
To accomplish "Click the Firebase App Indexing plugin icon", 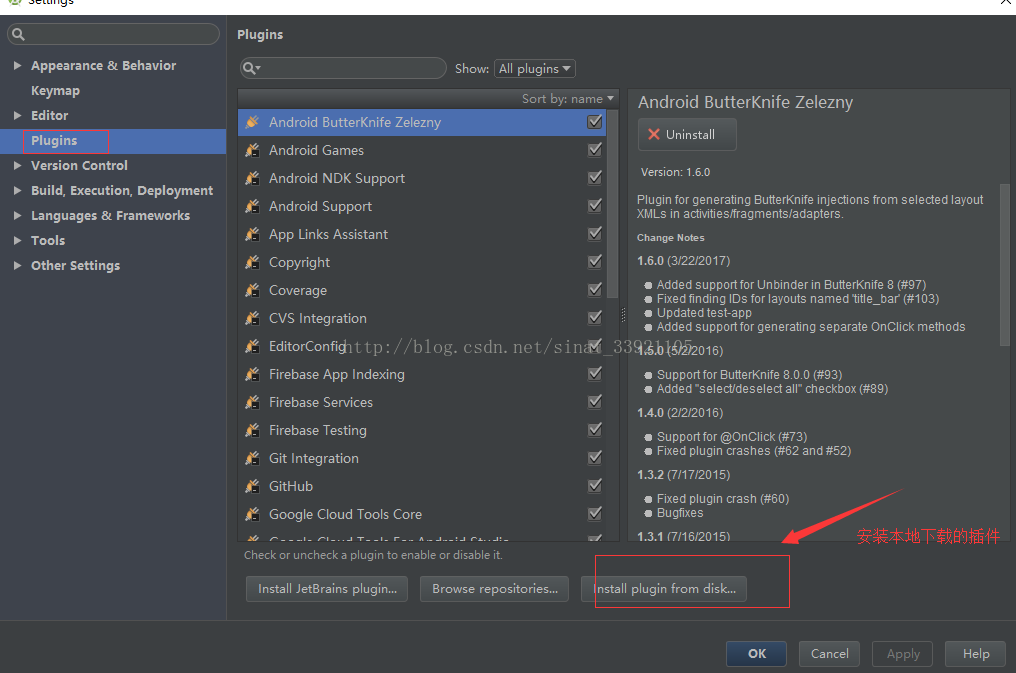I will 253,374.
